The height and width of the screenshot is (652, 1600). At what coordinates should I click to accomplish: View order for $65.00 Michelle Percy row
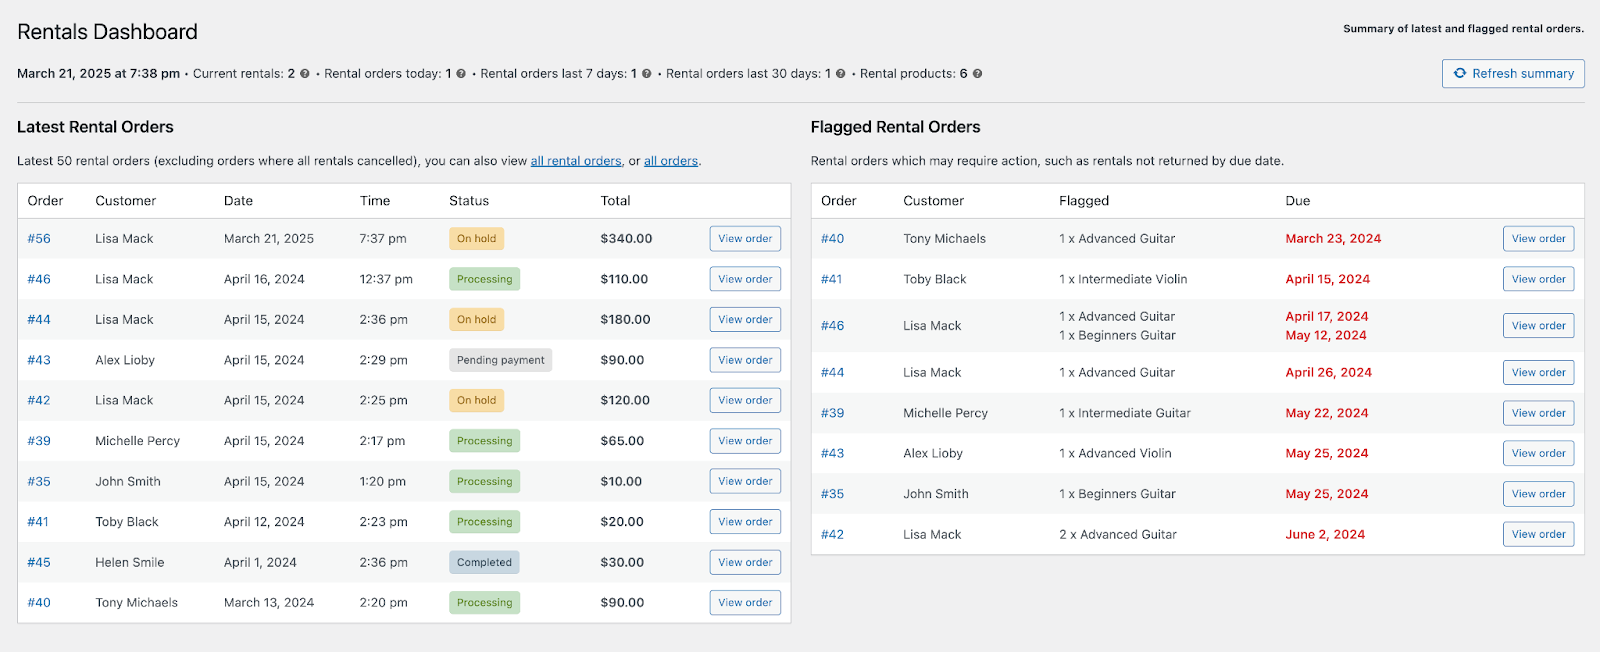coord(745,441)
